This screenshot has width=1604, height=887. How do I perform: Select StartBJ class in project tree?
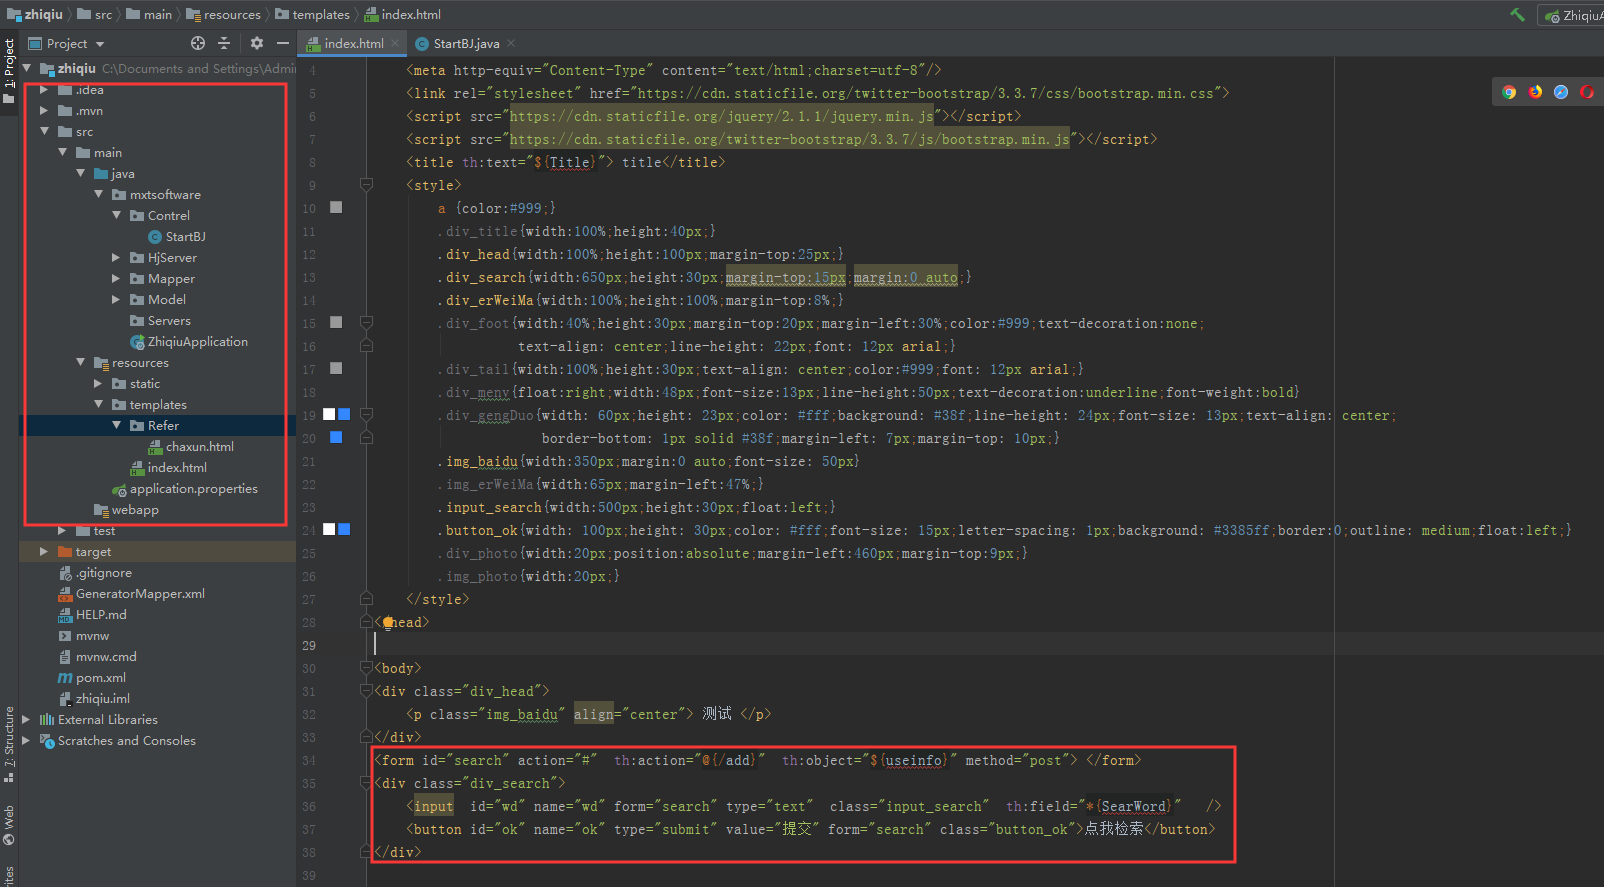tap(177, 237)
